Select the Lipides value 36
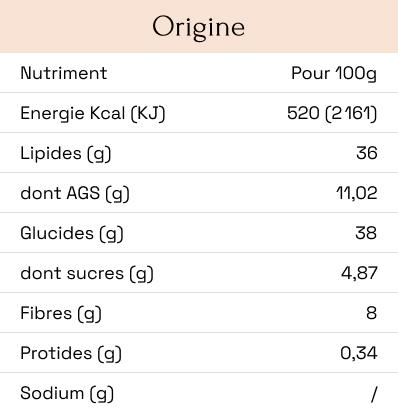Screen dimensions: 398x412 [x=367, y=153]
